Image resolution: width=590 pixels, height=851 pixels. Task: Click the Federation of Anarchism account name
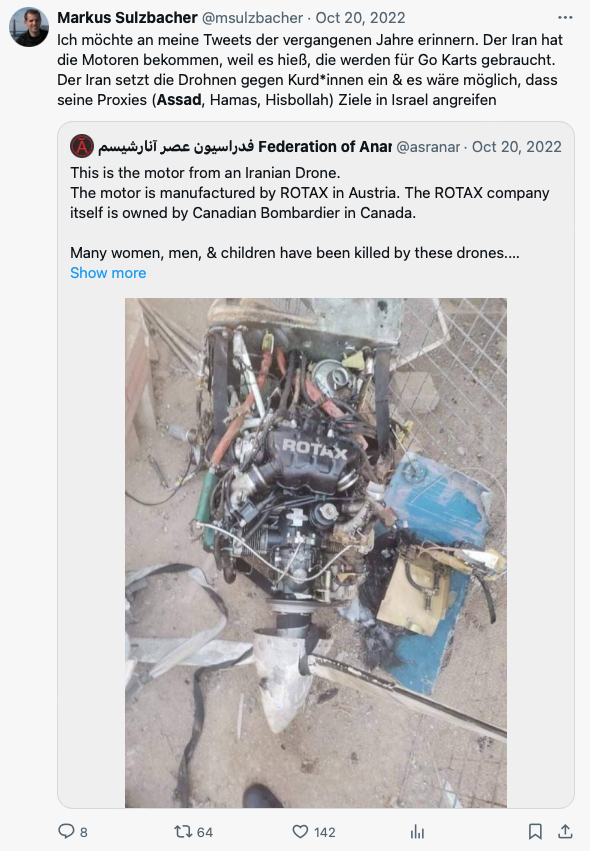(x=245, y=147)
